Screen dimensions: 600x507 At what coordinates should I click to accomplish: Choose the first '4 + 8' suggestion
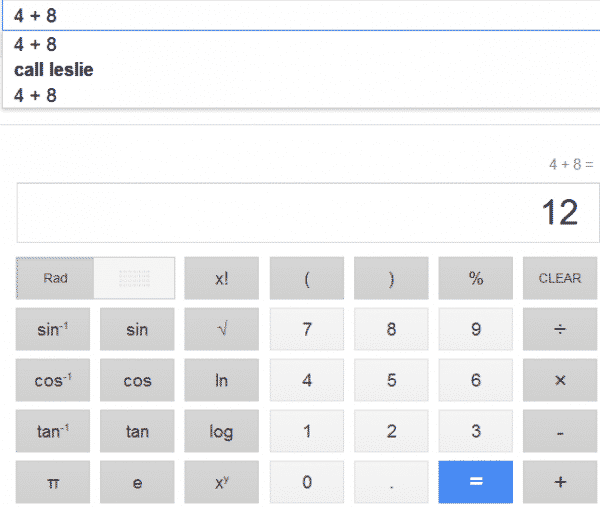(x=36, y=45)
